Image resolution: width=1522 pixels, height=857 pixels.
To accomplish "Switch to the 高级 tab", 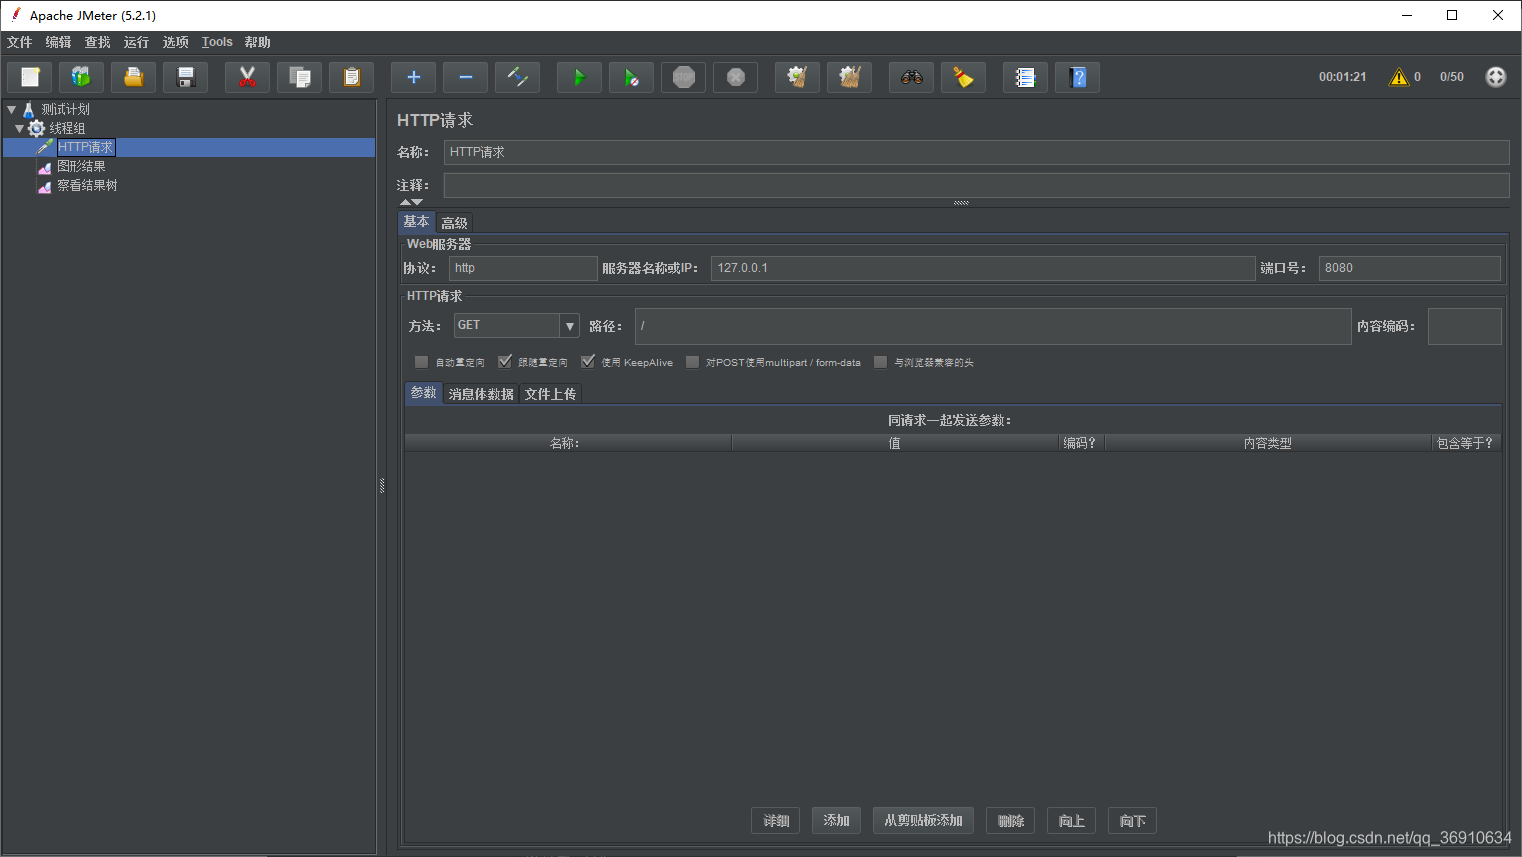I will (x=454, y=223).
